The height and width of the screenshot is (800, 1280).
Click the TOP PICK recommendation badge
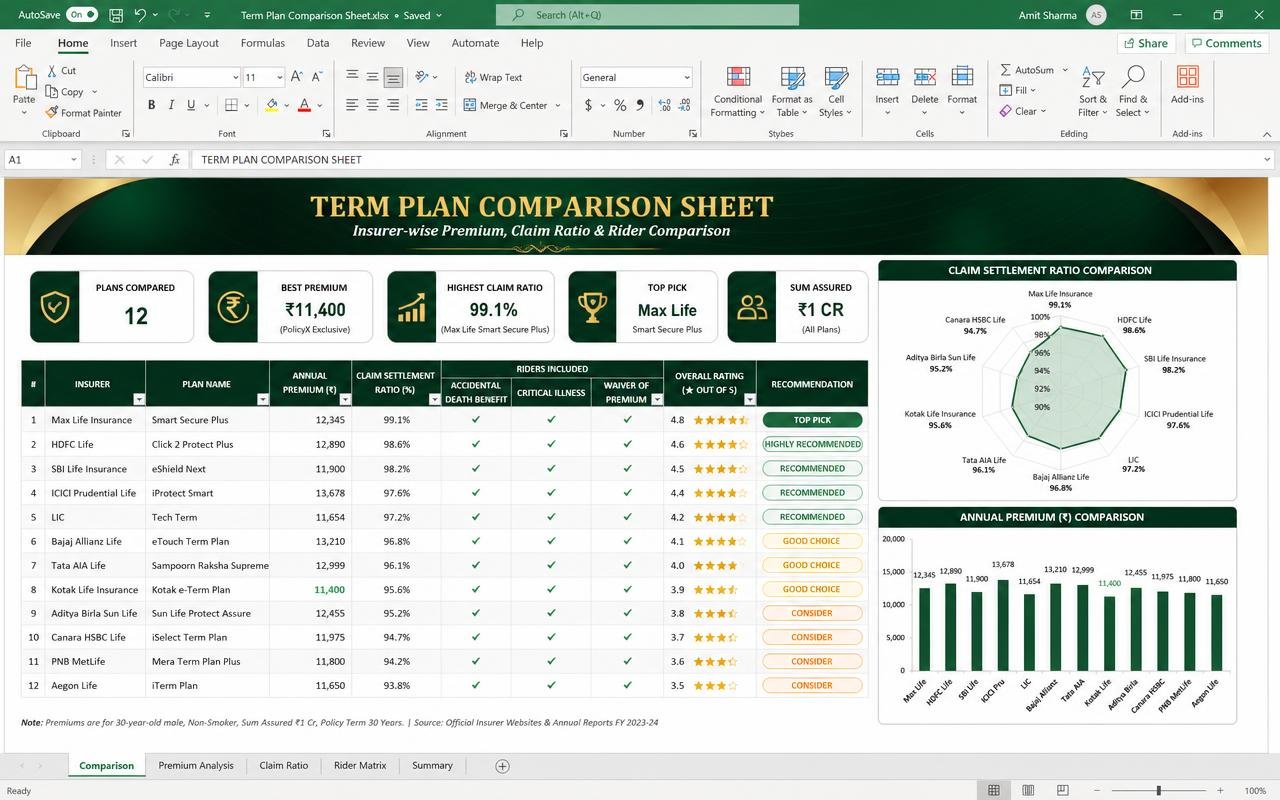pos(812,420)
